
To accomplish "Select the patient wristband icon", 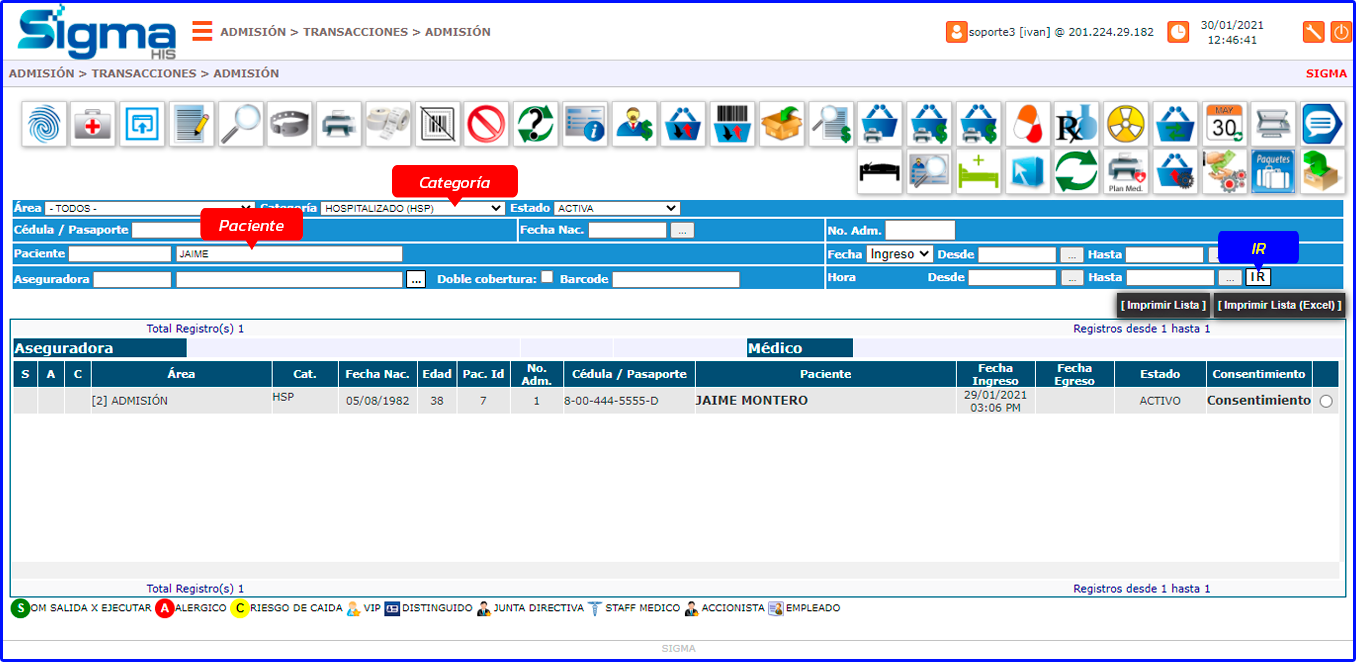I will [x=289, y=125].
